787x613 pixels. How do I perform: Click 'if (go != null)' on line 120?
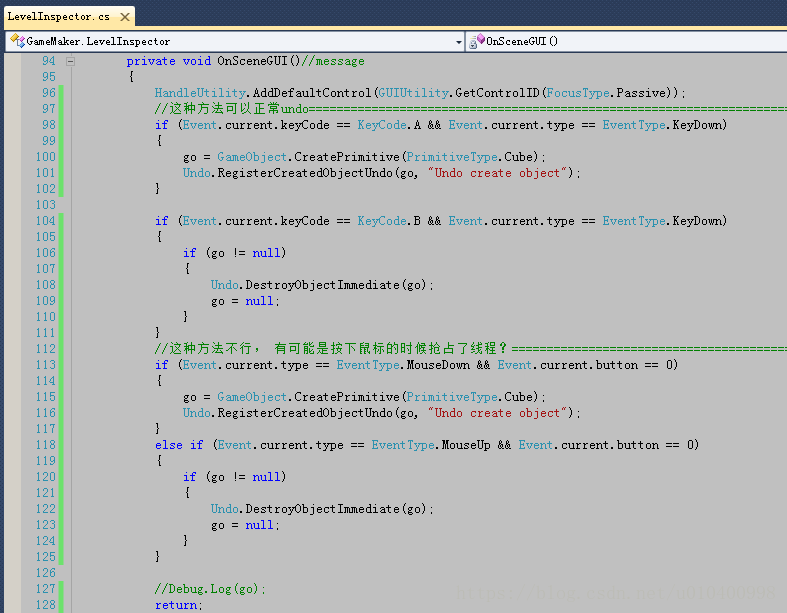point(234,477)
